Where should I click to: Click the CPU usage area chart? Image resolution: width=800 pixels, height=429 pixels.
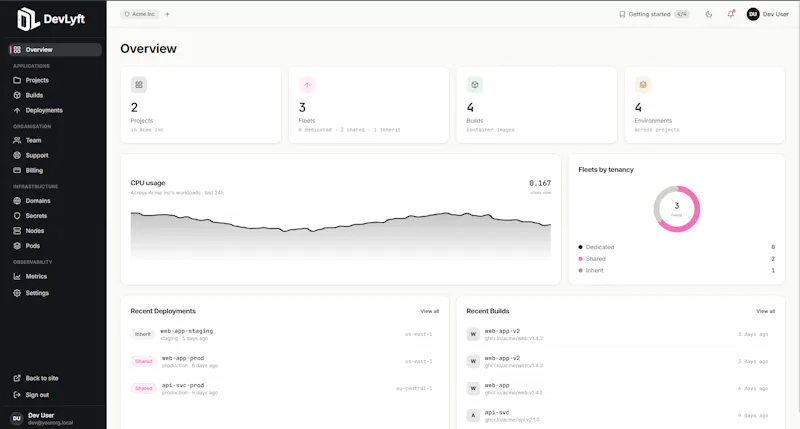click(341, 235)
